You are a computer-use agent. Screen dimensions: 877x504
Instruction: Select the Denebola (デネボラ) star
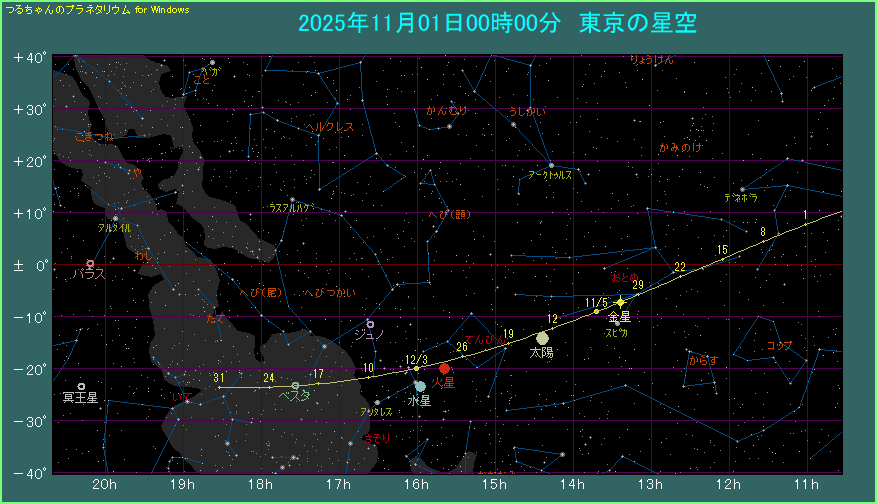coord(742,189)
